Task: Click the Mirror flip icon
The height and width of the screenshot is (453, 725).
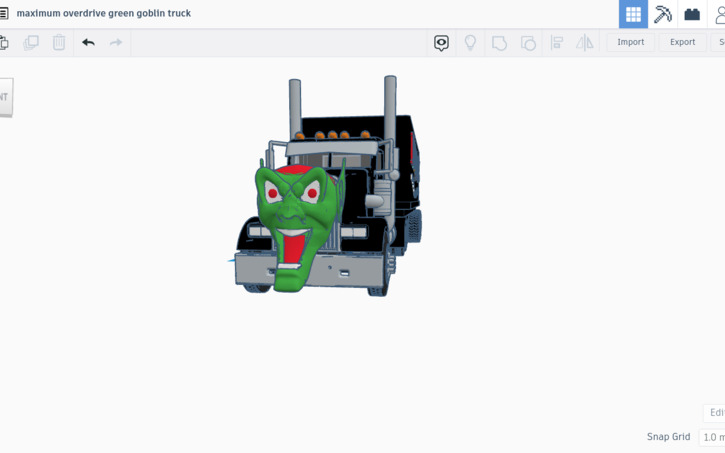Action: click(584, 43)
